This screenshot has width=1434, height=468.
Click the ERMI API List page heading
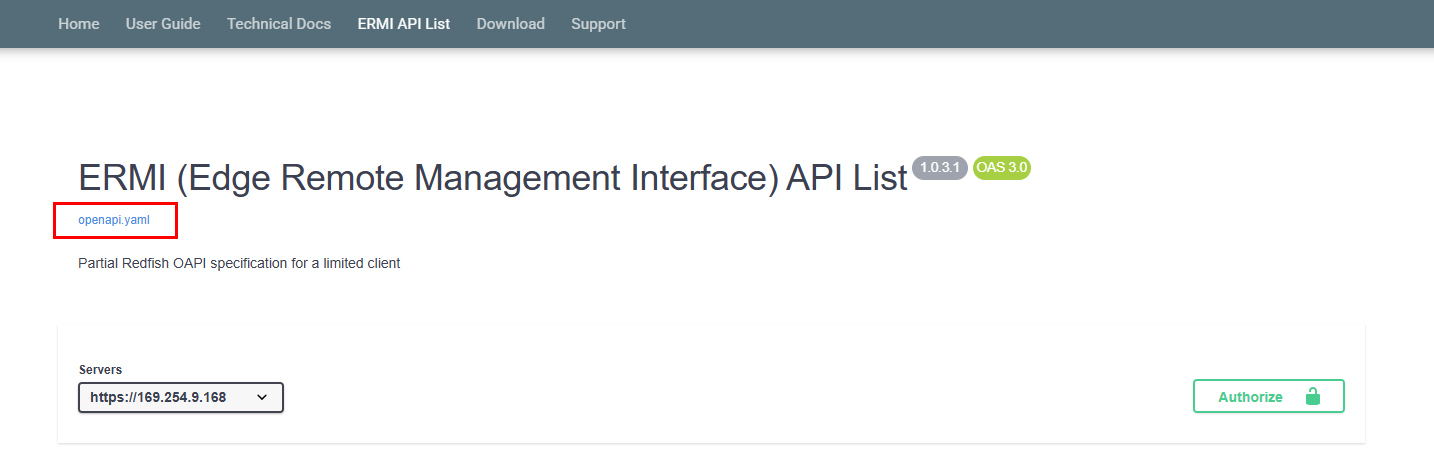tap(492, 178)
